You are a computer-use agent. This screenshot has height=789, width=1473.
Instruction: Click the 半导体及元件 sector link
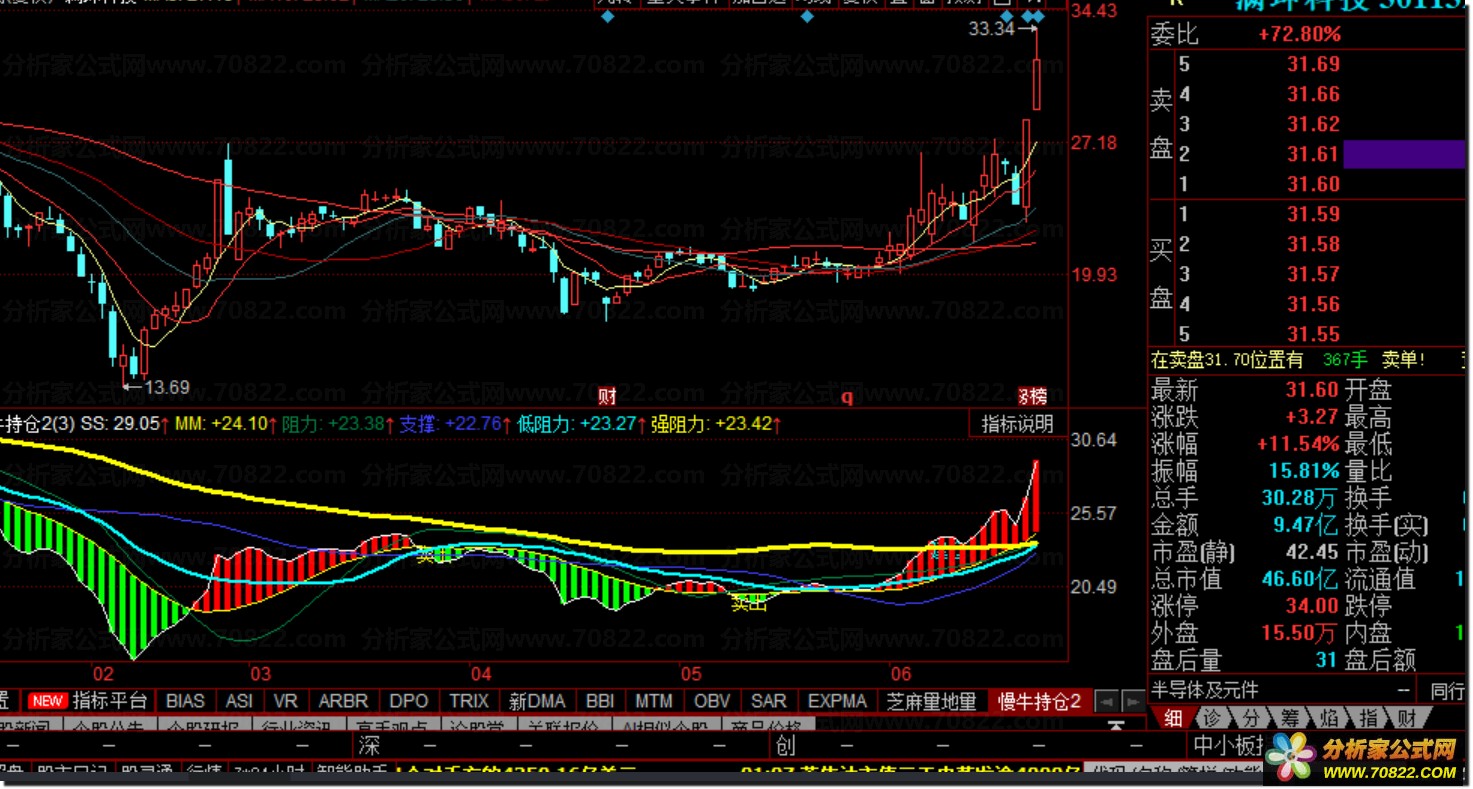1204,689
